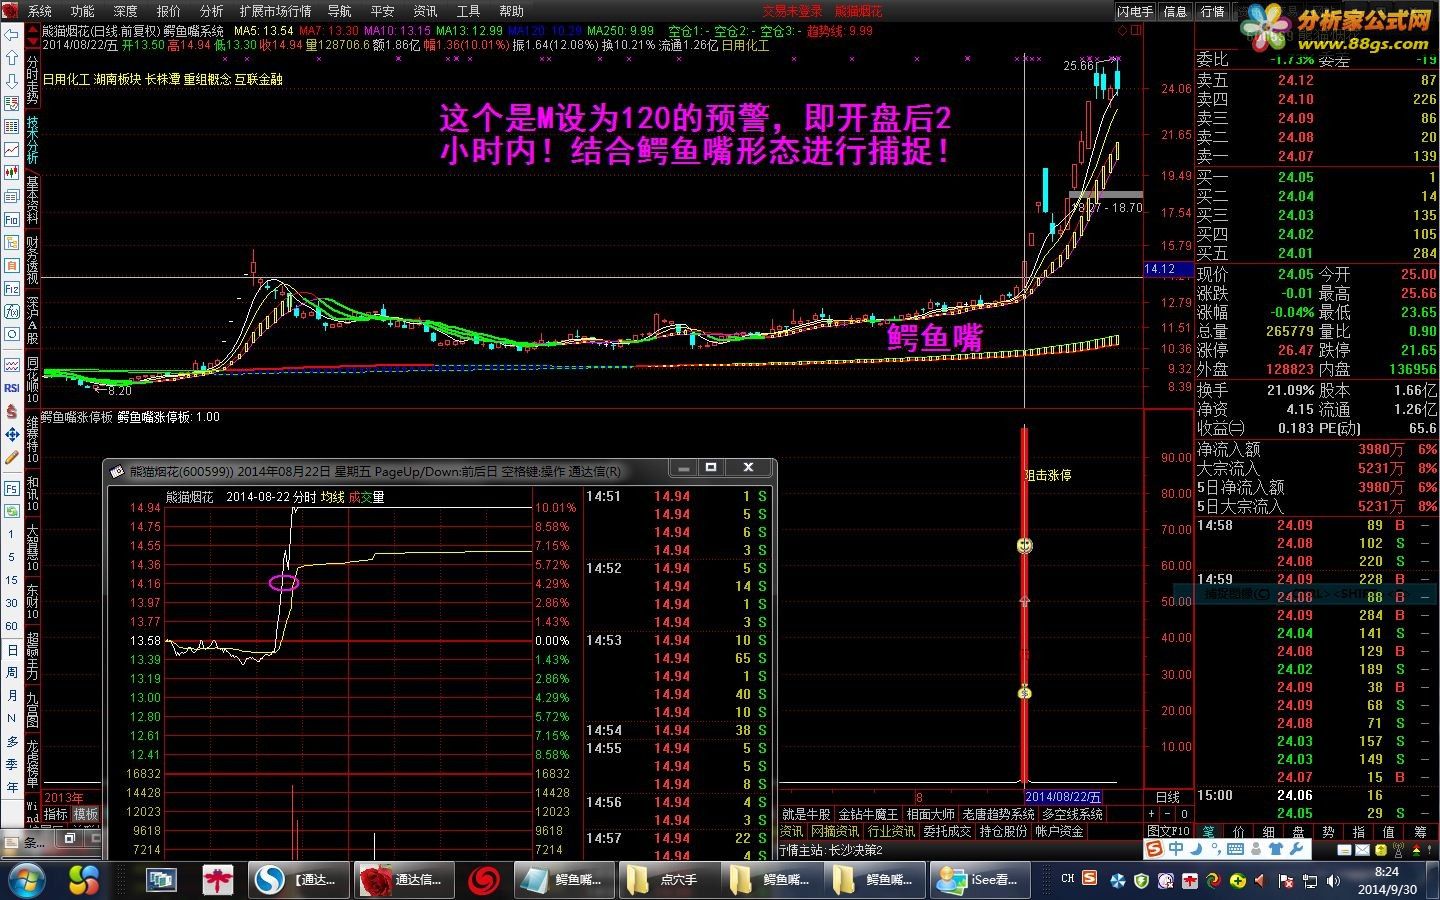Click the minus zoom button near 日线

1167,814
